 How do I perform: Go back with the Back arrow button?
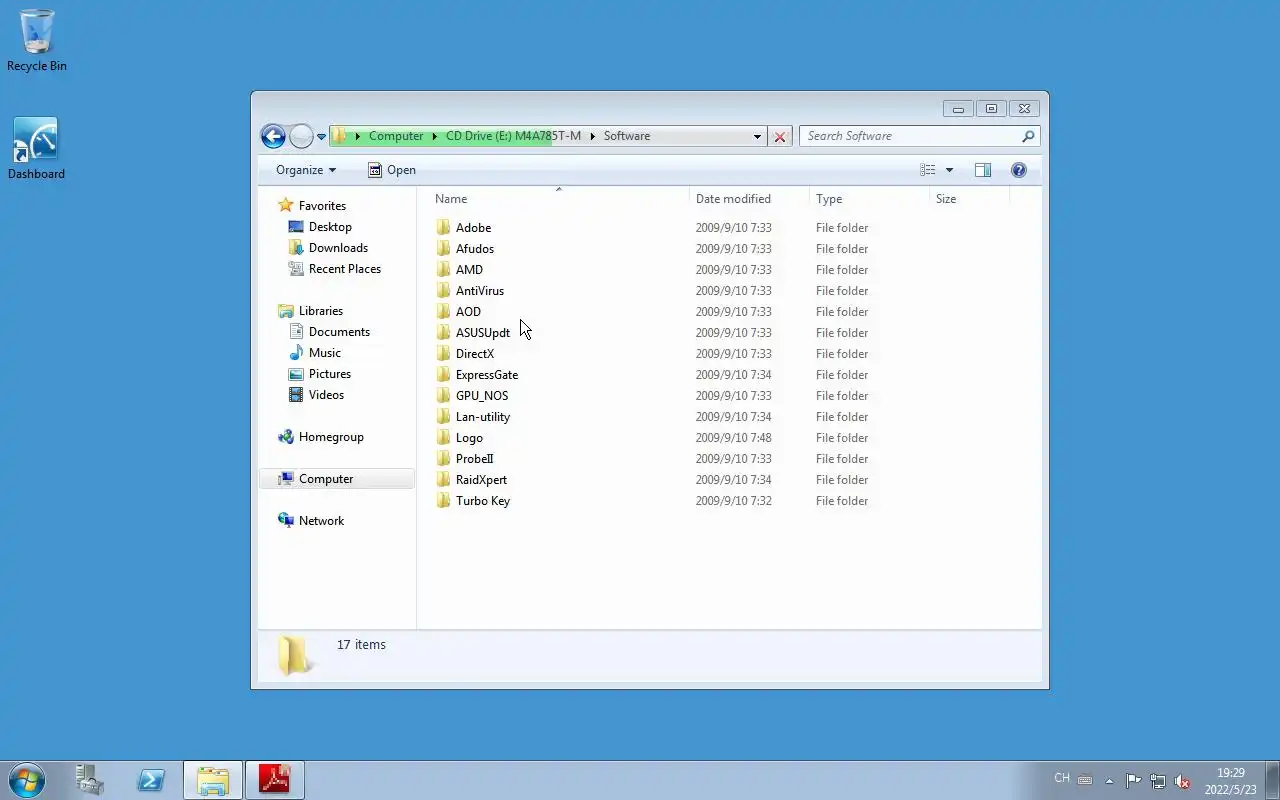click(273, 136)
